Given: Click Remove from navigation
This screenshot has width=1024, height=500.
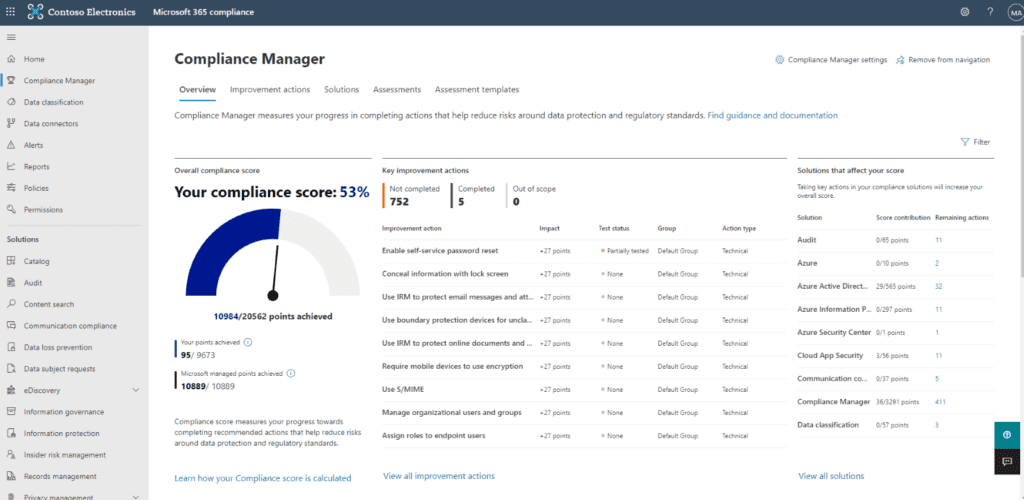Looking at the screenshot, I should click(x=943, y=59).
